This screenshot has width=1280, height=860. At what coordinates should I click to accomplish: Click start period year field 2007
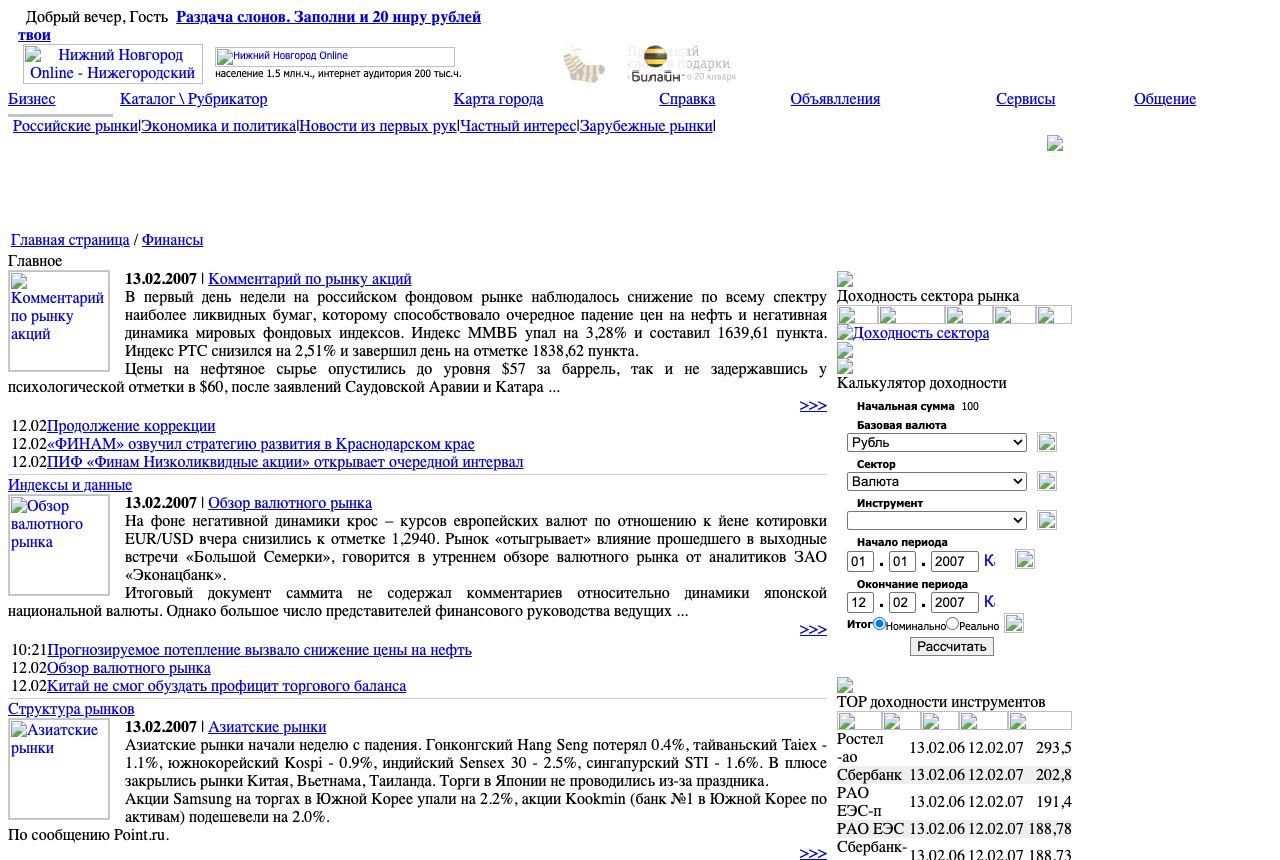955,562
